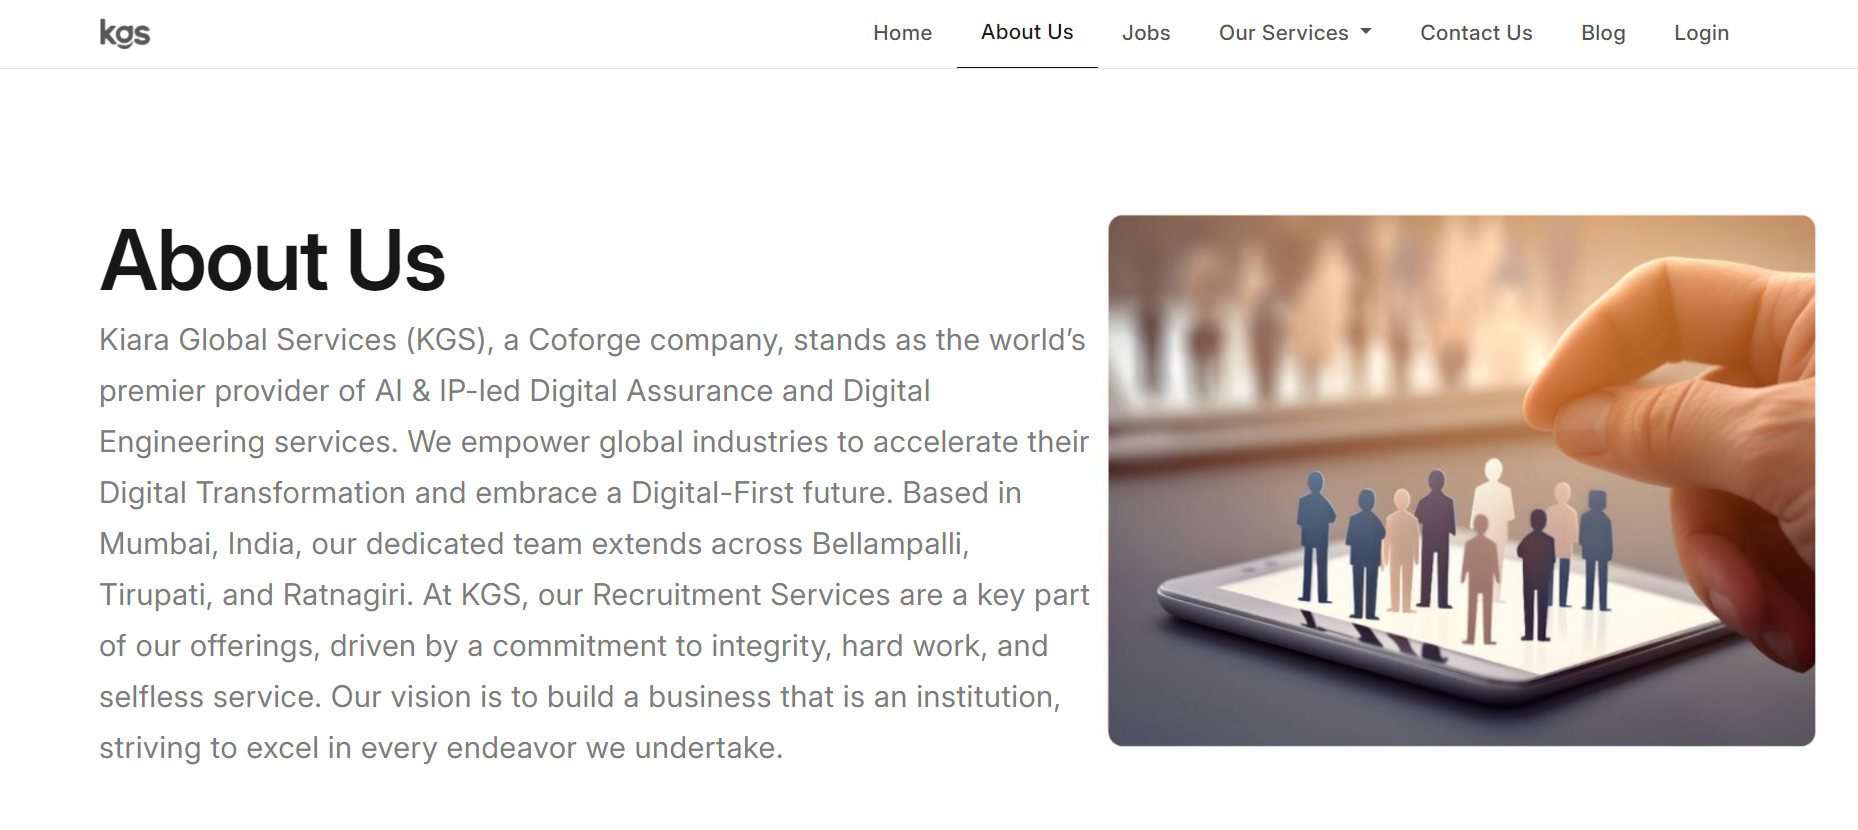Open the Contact Us page

1475,33
